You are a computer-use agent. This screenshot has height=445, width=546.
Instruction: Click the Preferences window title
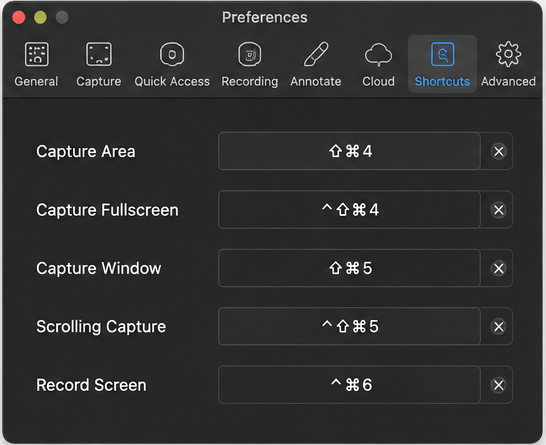265,17
